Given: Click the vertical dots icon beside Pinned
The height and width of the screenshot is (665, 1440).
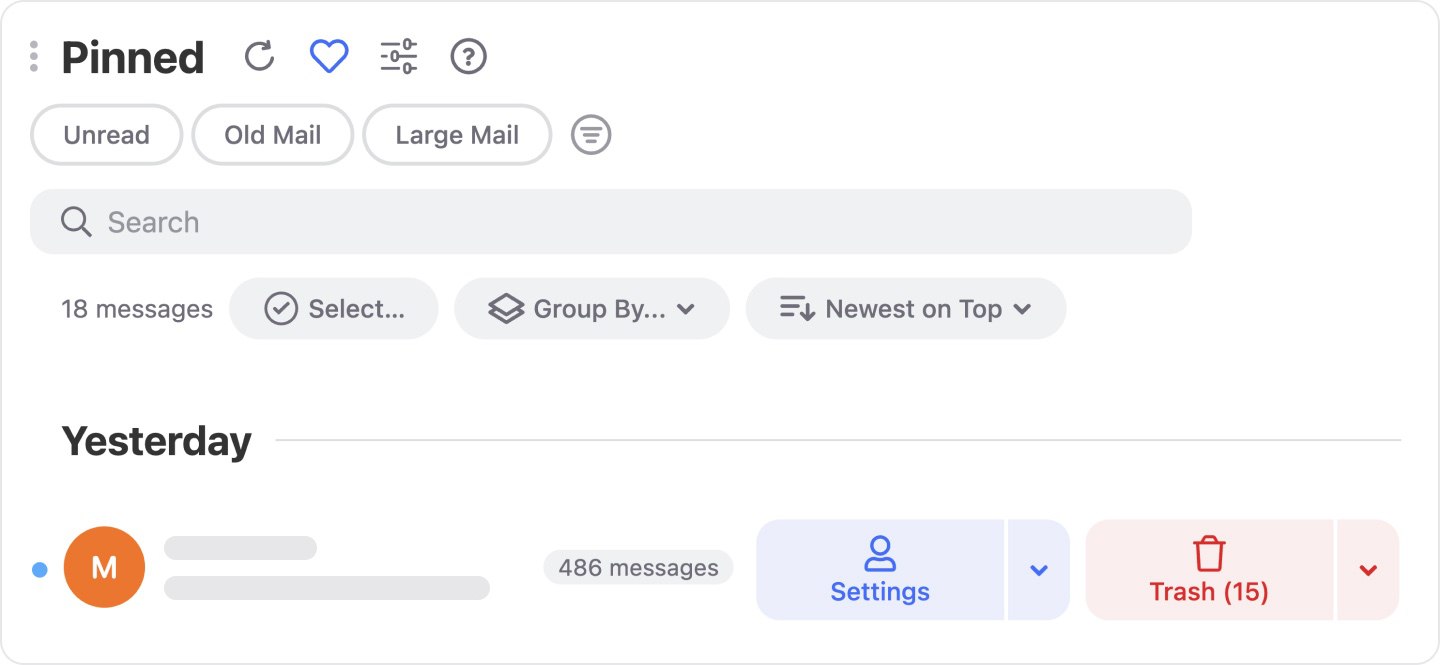Looking at the screenshot, I should [33, 56].
